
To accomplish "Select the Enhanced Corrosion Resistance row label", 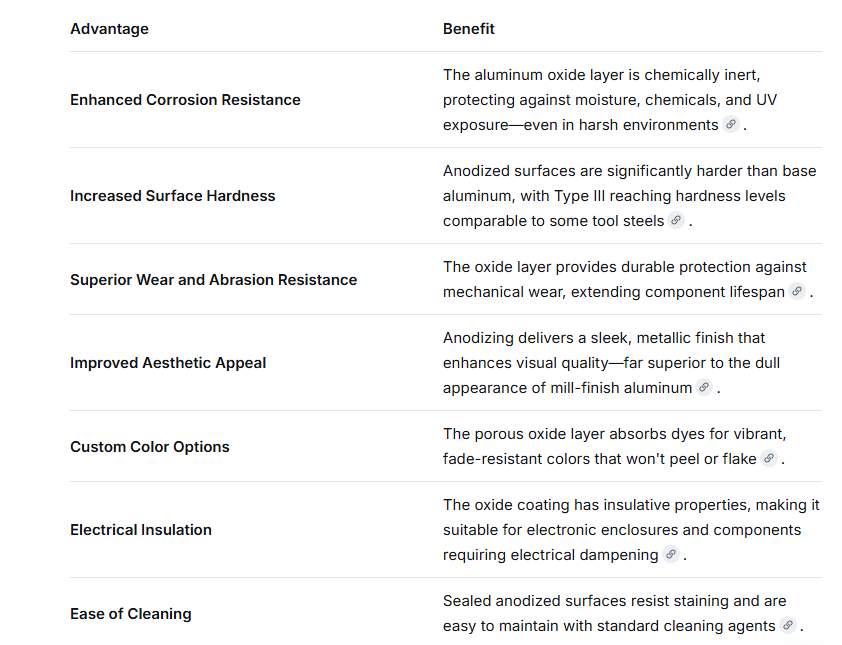I will coord(185,100).
